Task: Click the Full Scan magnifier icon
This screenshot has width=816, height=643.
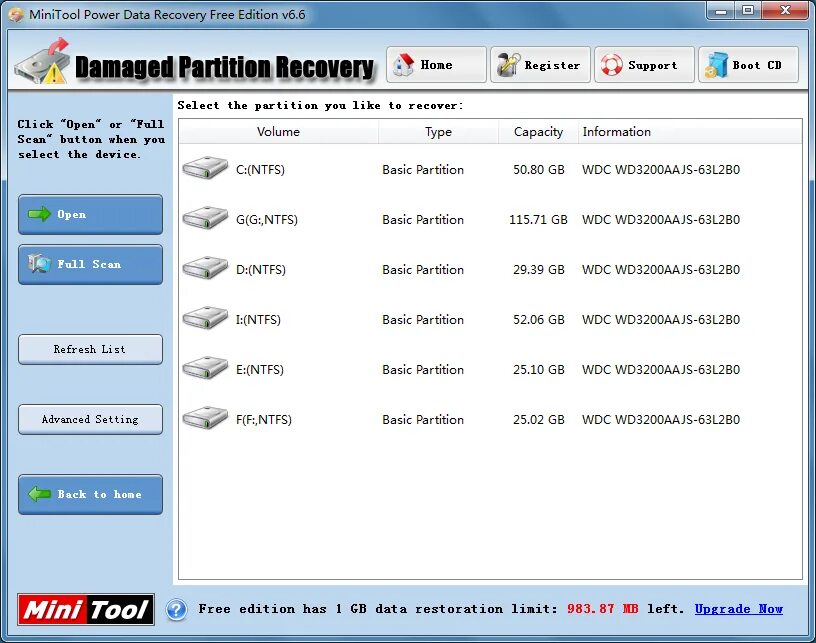Action: (x=40, y=264)
